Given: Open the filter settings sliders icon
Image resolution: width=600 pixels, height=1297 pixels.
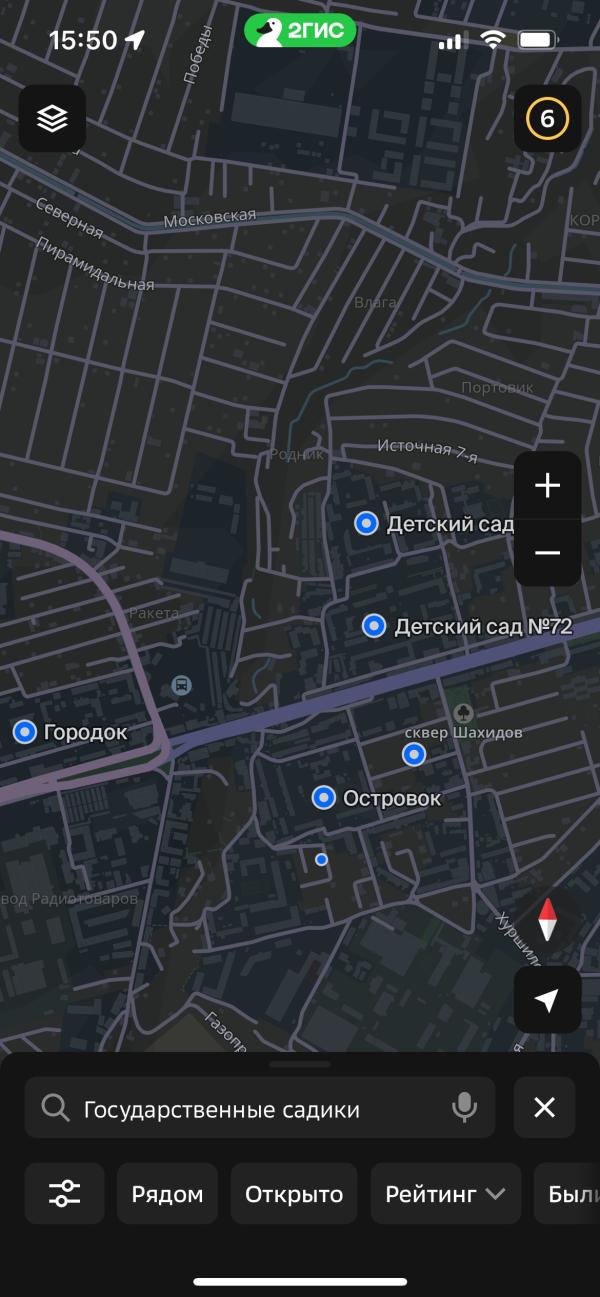Looking at the screenshot, I should pos(65,1193).
